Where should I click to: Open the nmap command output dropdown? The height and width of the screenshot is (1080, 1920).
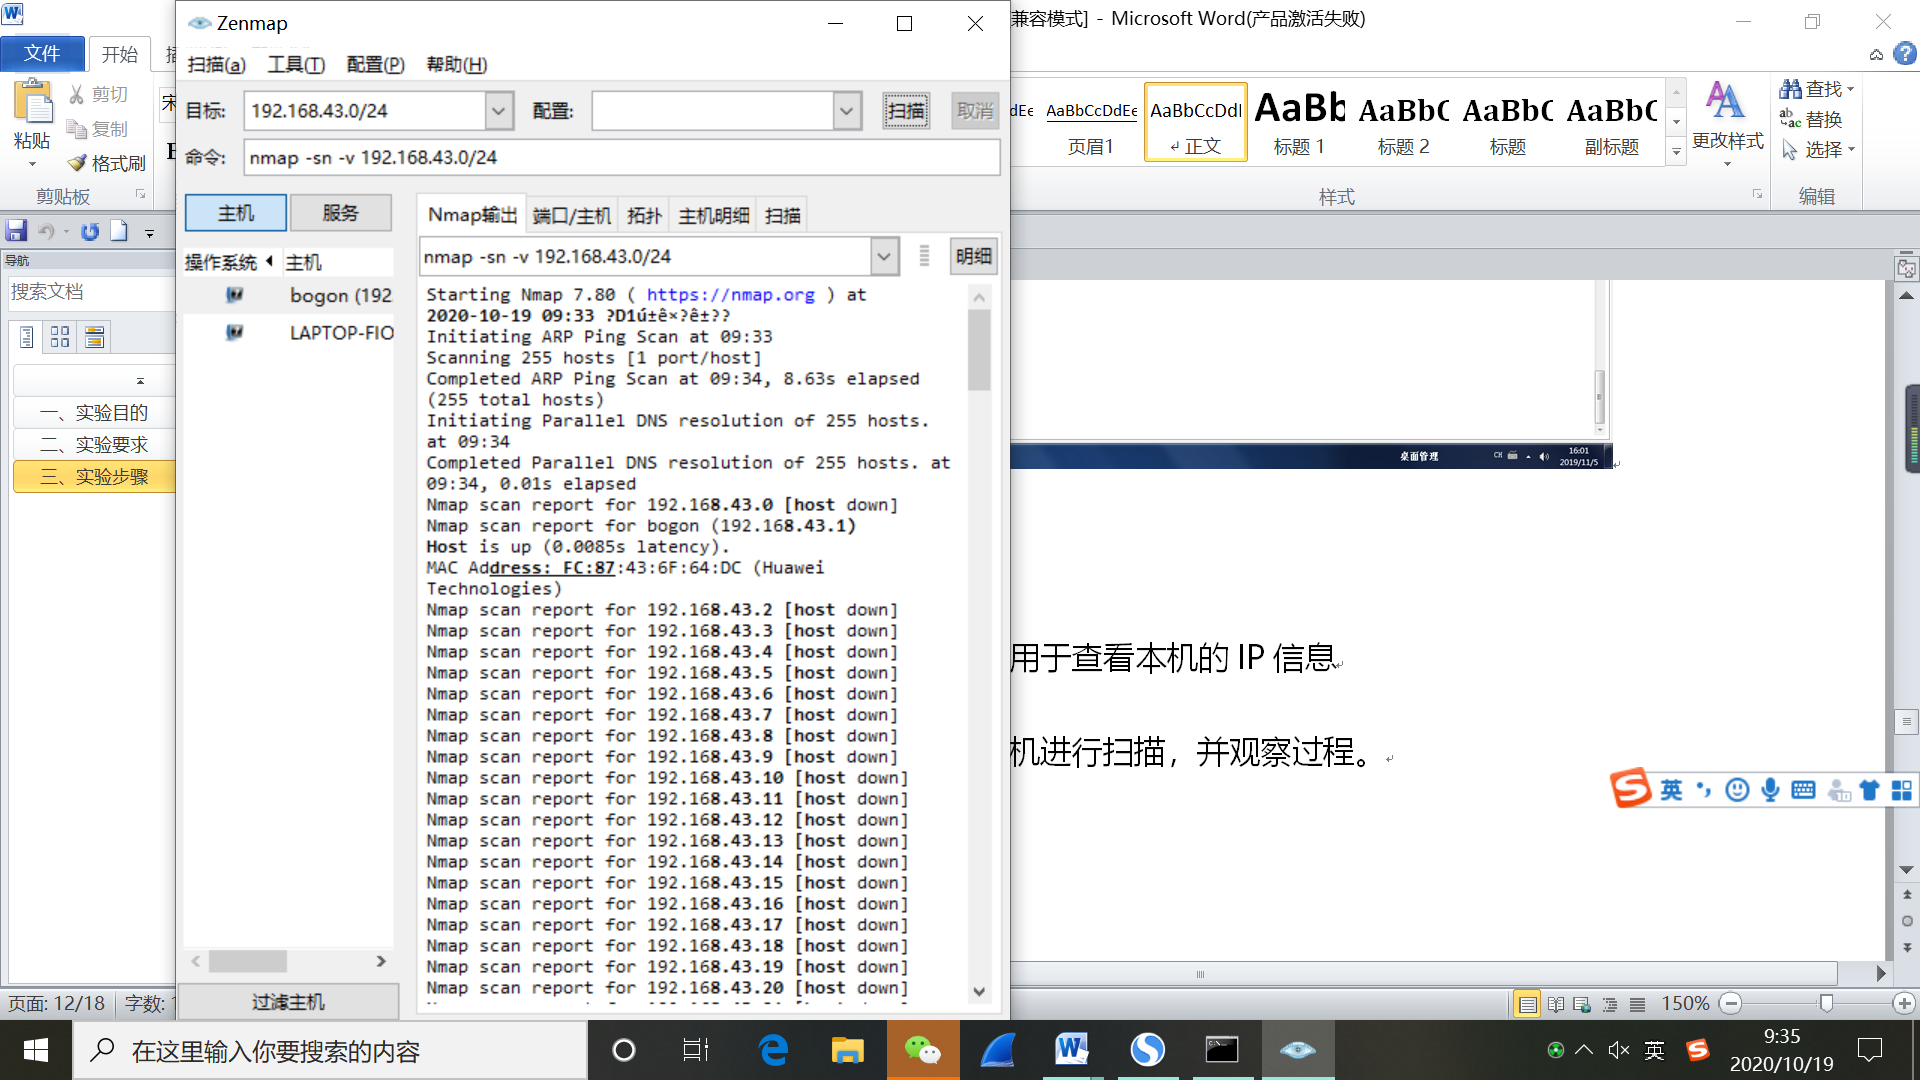click(x=884, y=257)
